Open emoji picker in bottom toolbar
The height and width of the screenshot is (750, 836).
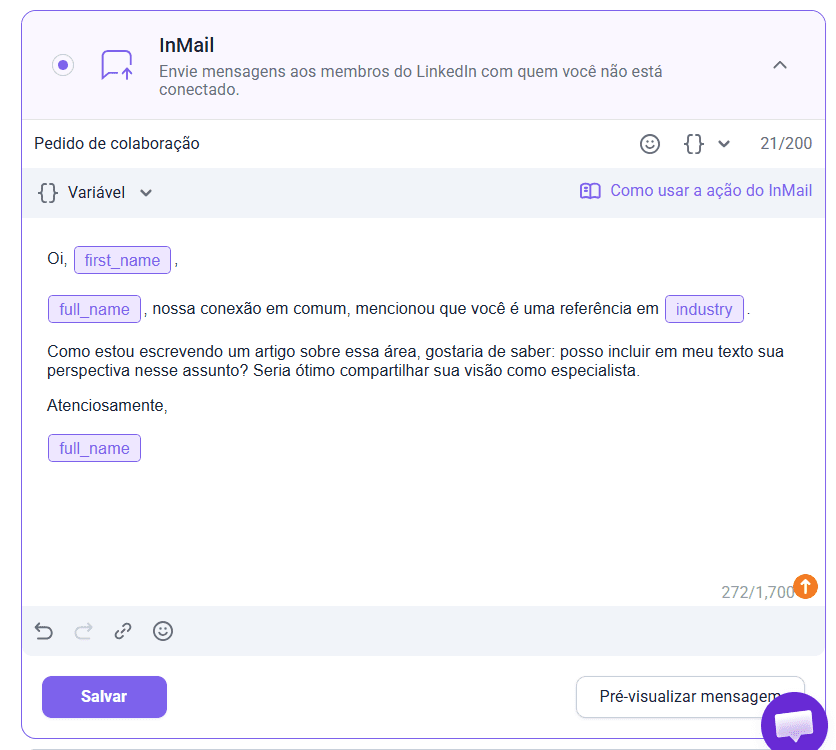tap(163, 631)
